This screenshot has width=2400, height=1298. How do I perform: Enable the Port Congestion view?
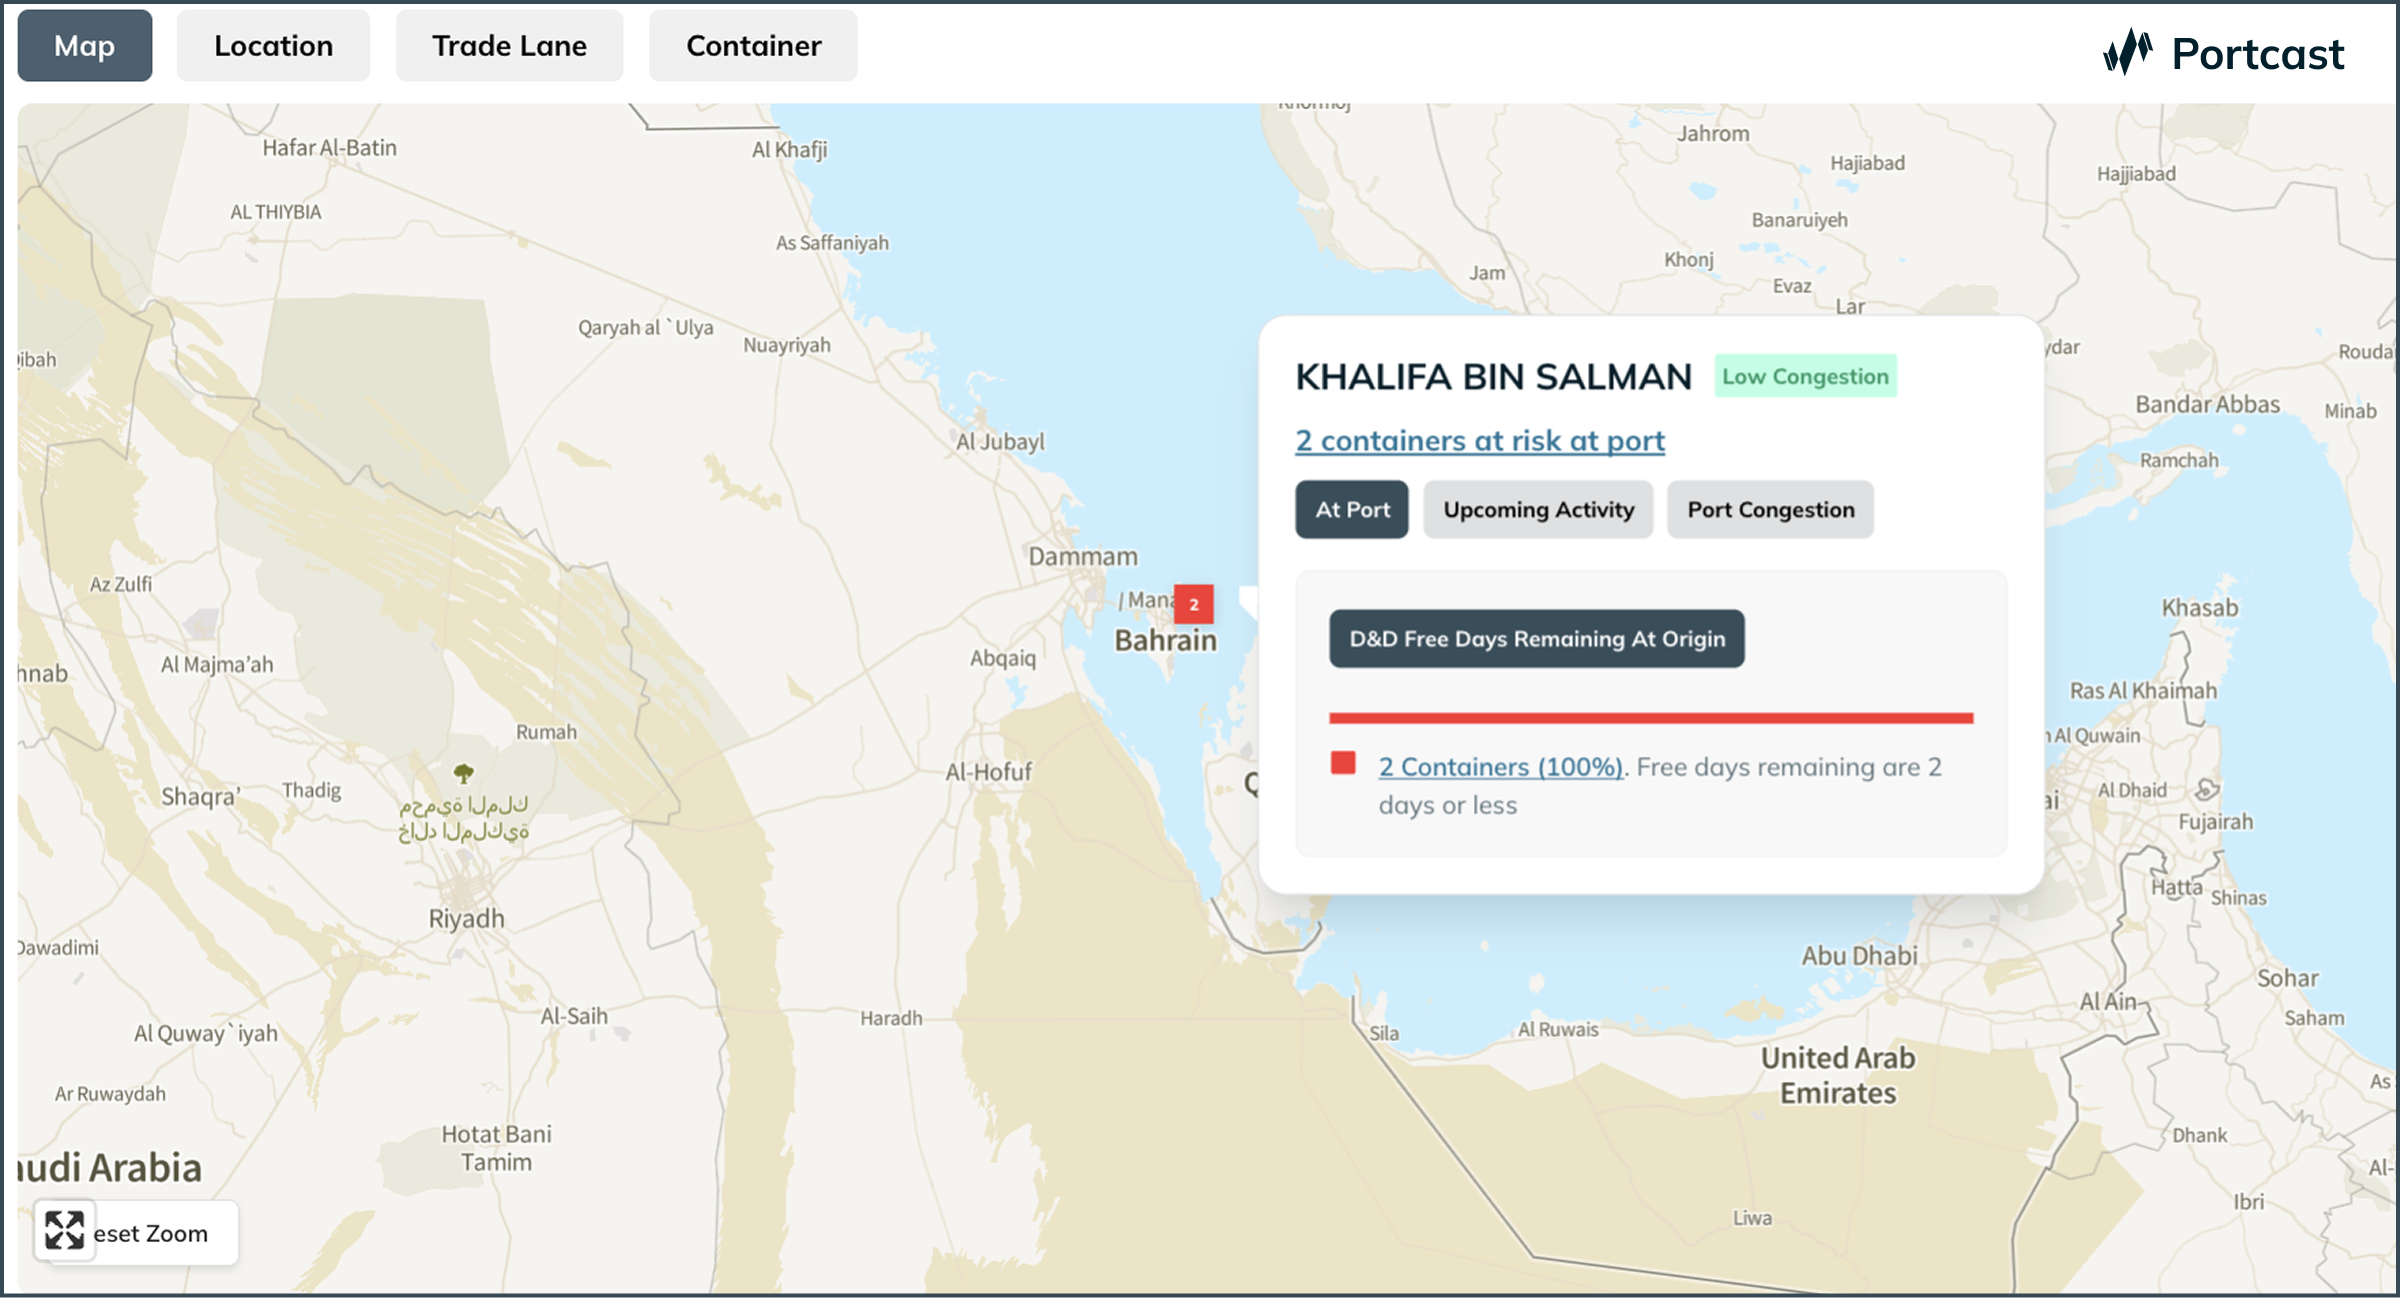(x=1770, y=510)
